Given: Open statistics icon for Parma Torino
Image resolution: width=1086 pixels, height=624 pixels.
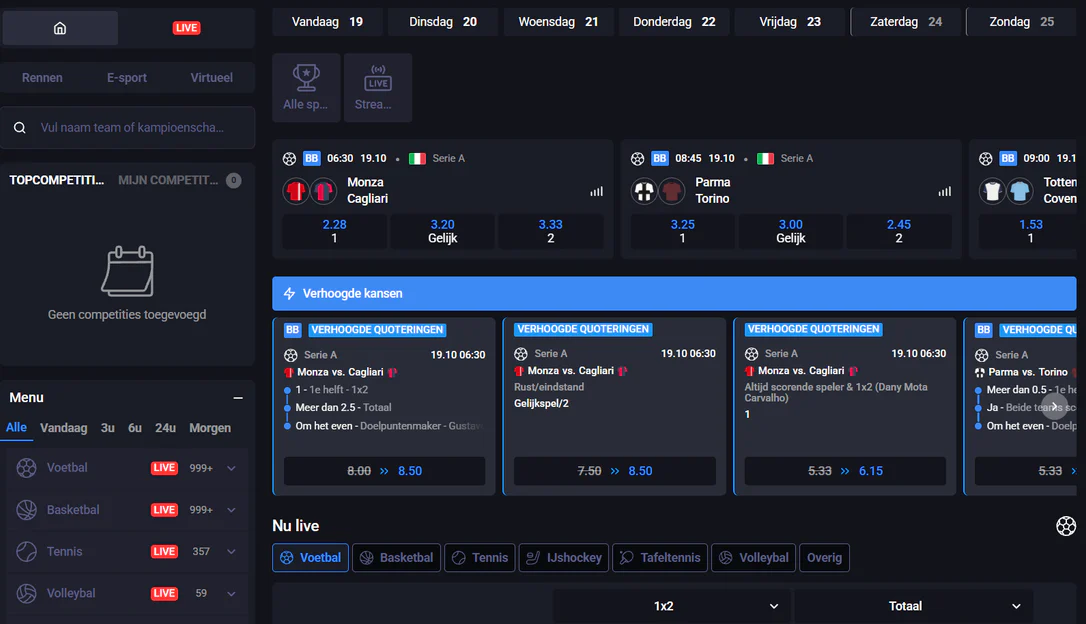Looking at the screenshot, I should (x=945, y=191).
